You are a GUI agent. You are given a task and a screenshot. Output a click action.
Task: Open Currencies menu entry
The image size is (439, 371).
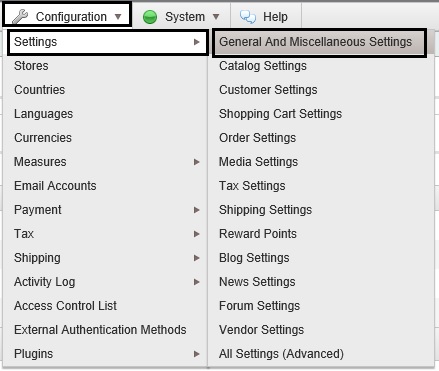coord(105,138)
